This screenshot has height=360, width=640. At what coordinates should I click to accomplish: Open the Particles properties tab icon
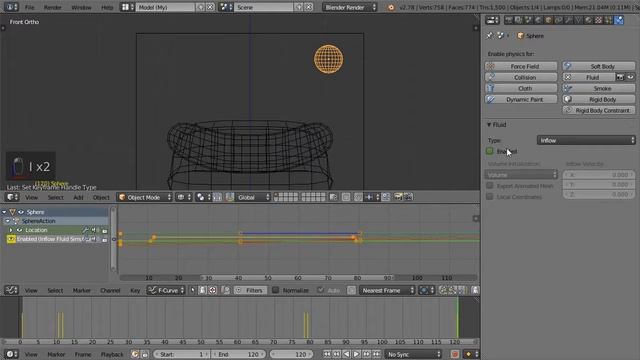click(x=609, y=20)
